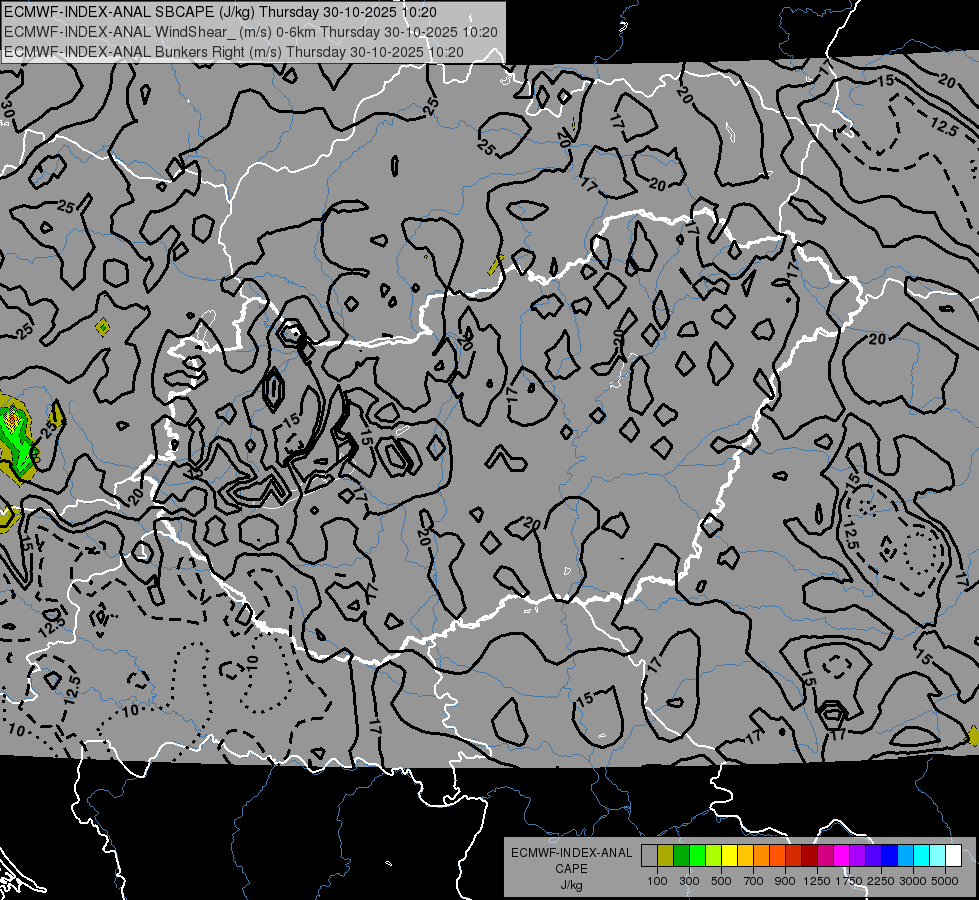The height and width of the screenshot is (900, 979).
Task: Click legend value 3000
Action: coord(913,881)
